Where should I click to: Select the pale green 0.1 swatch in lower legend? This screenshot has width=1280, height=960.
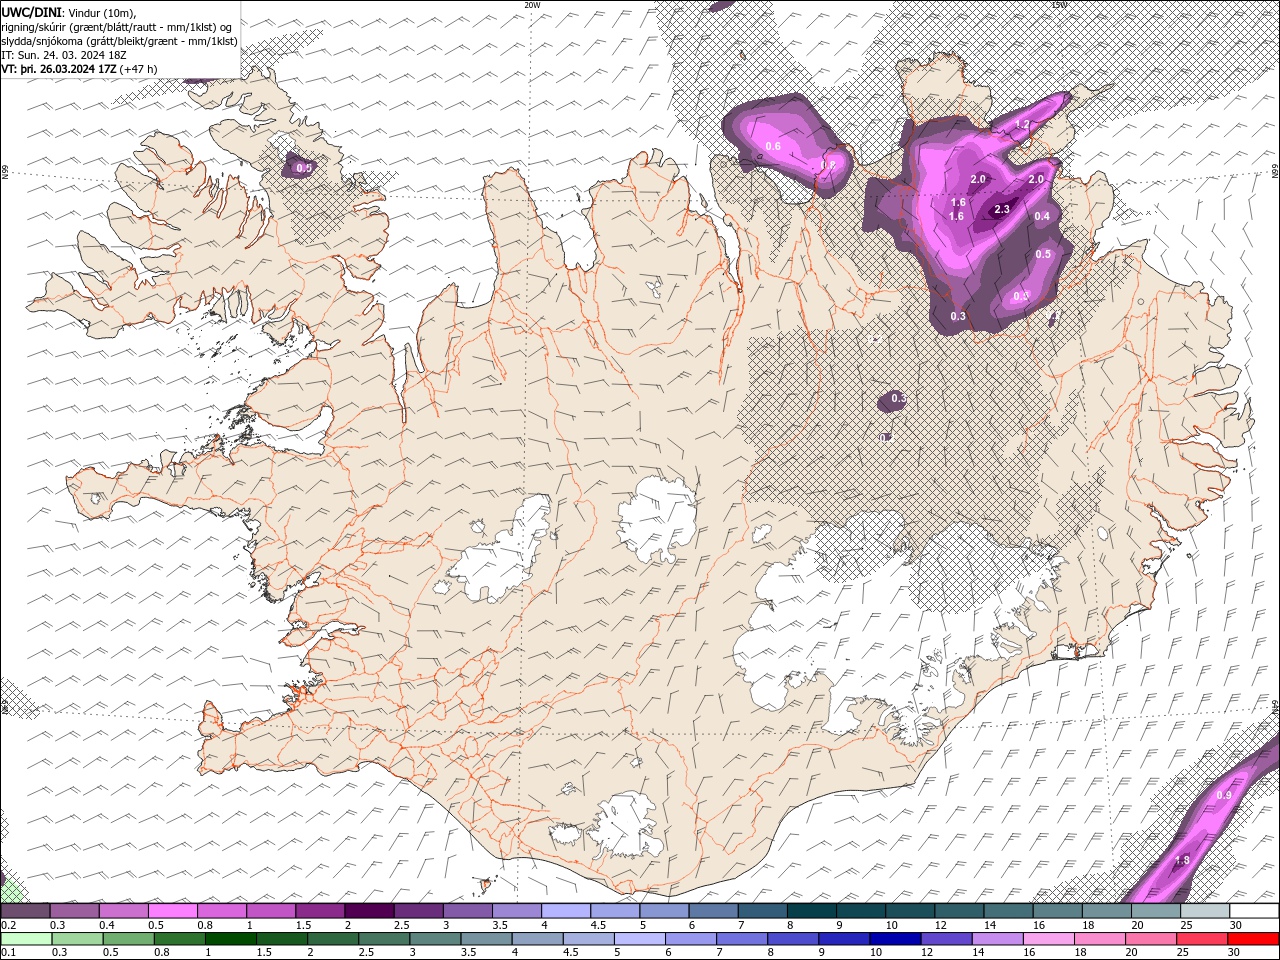26,939
